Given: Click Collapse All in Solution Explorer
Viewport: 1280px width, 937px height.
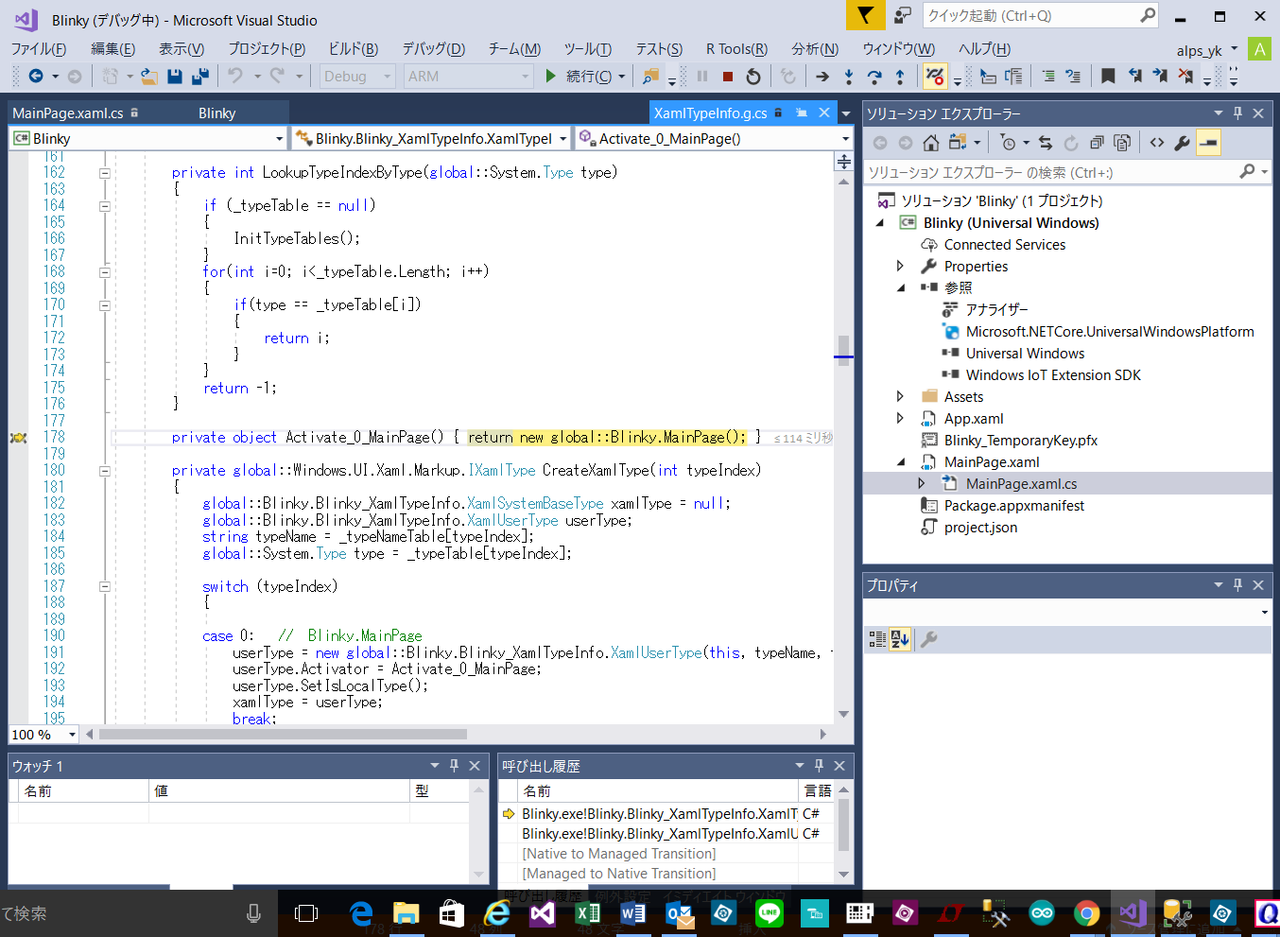Looking at the screenshot, I should (1096, 143).
